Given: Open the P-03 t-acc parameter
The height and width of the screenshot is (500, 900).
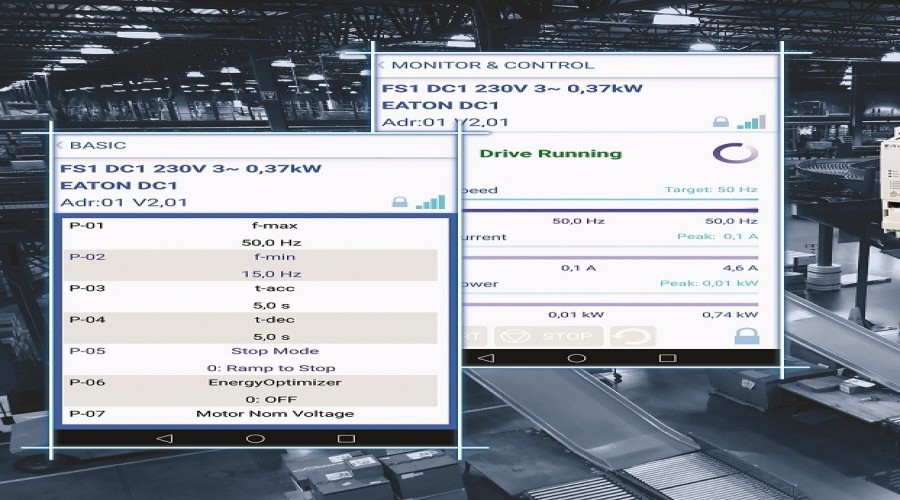Looking at the screenshot, I should (x=255, y=296).
